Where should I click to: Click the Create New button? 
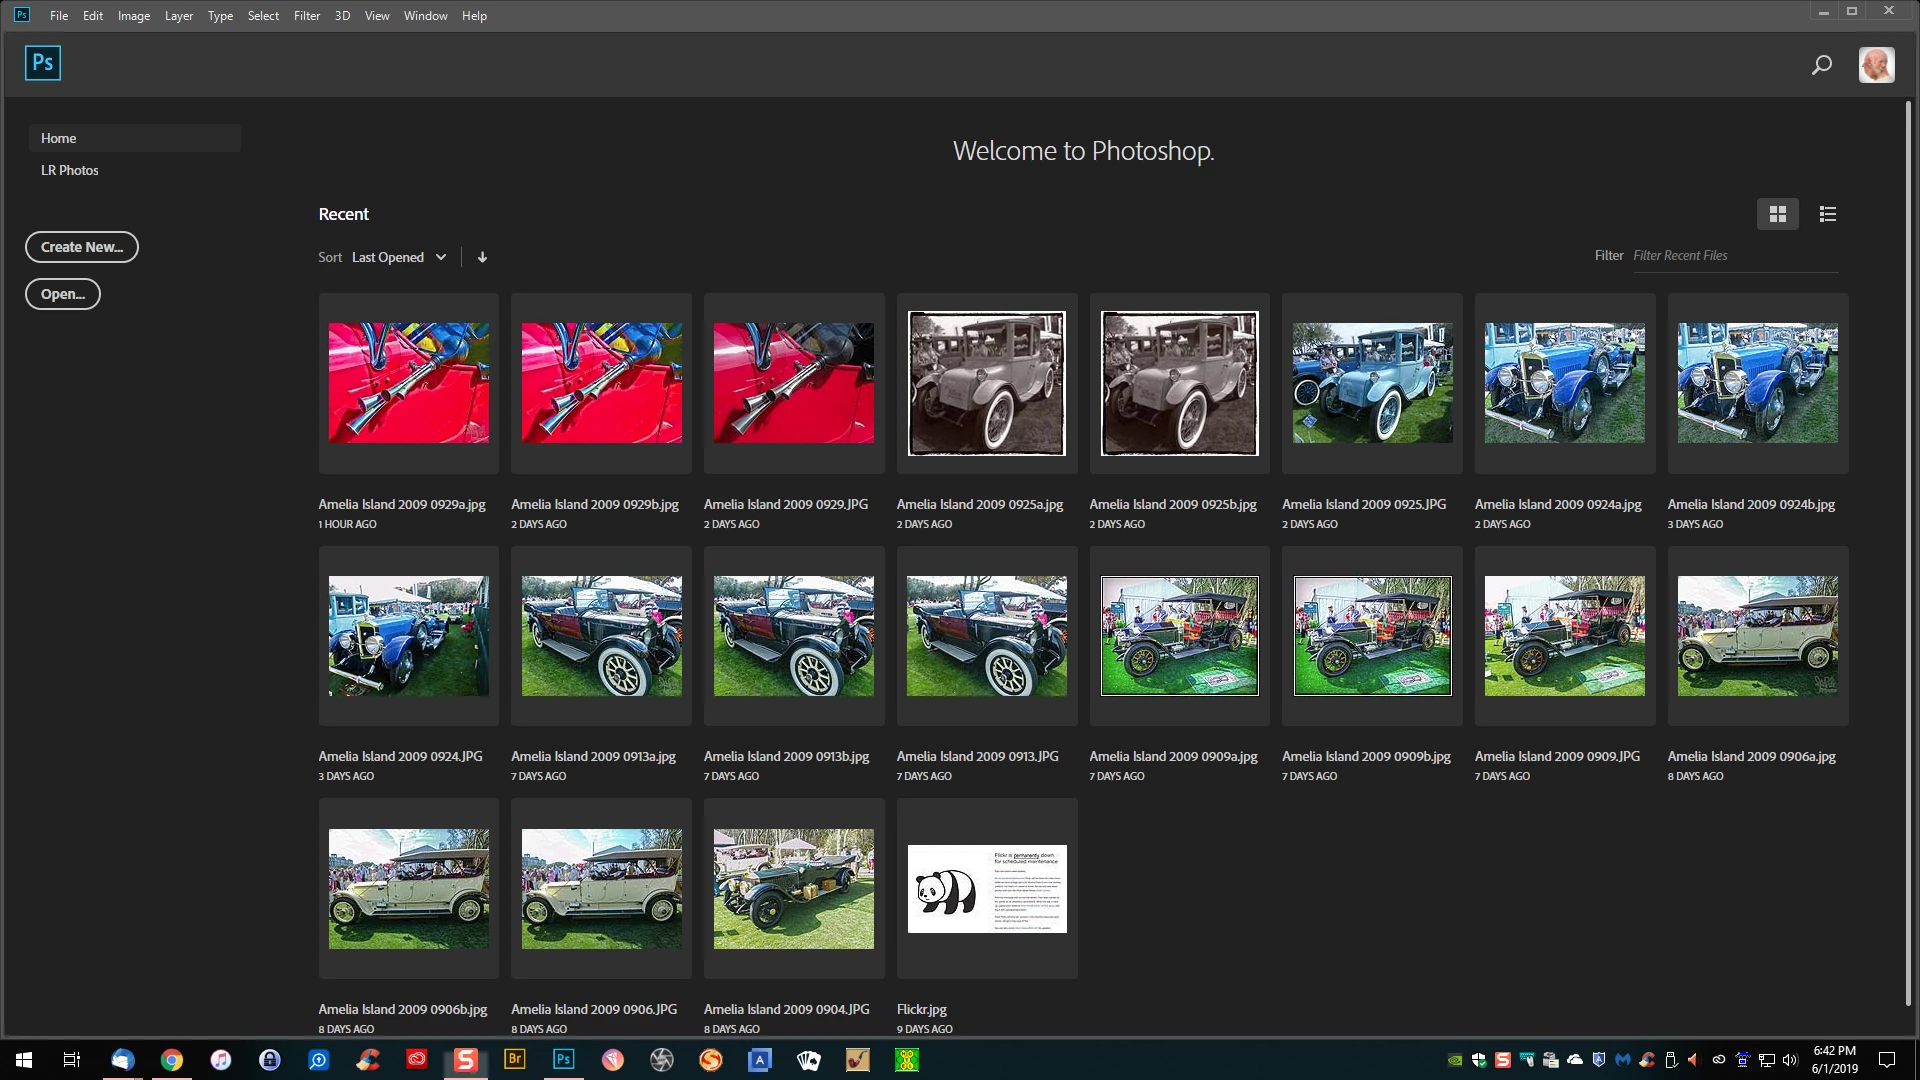(82, 247)
